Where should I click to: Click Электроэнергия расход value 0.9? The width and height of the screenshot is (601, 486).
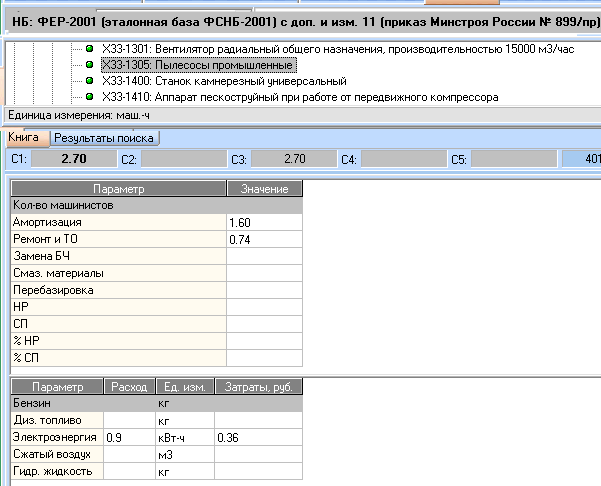[x=129, y=437]
